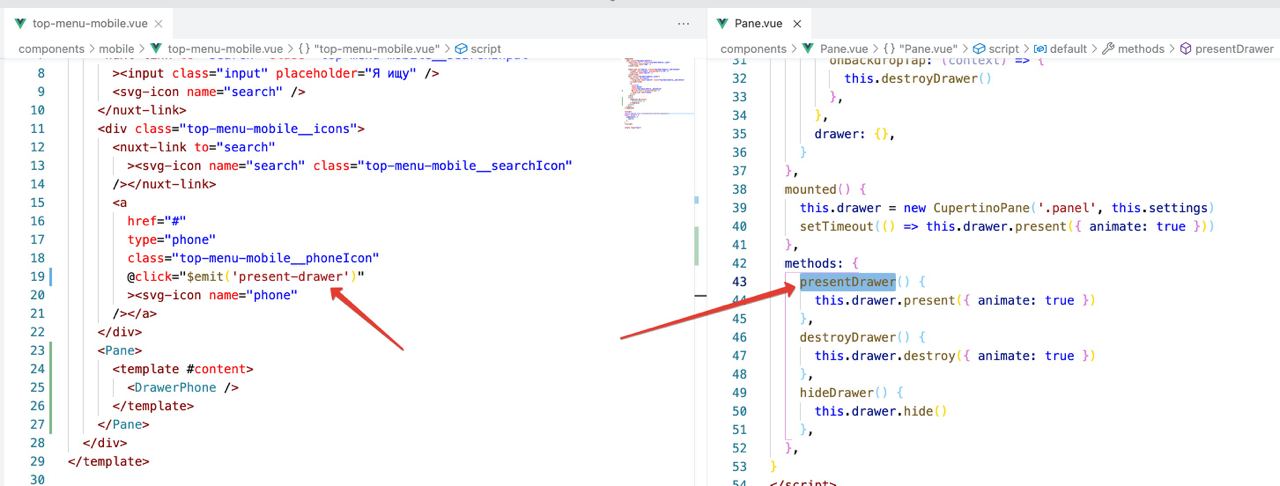Open the script breadcrumb in left editor
Image resolution: width=1280 pixels, height=486 pixels.
[478, 48]
